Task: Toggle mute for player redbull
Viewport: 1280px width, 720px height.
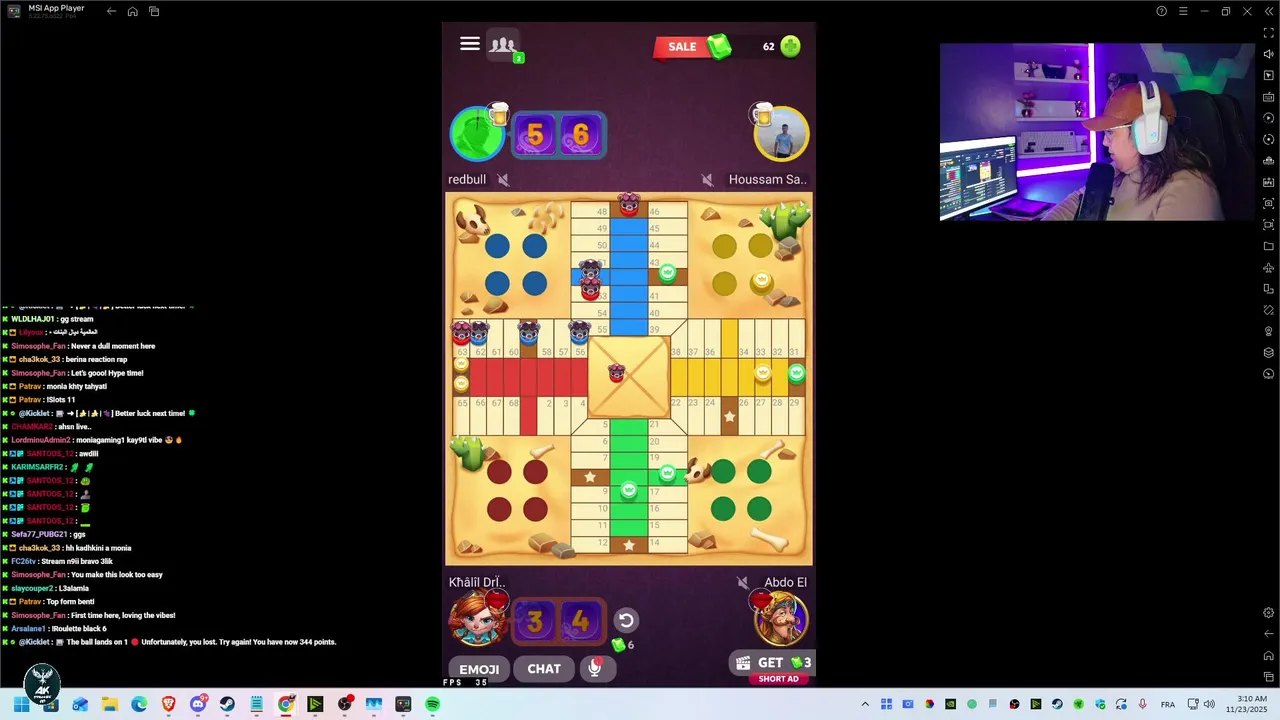Action: point(503,180)
